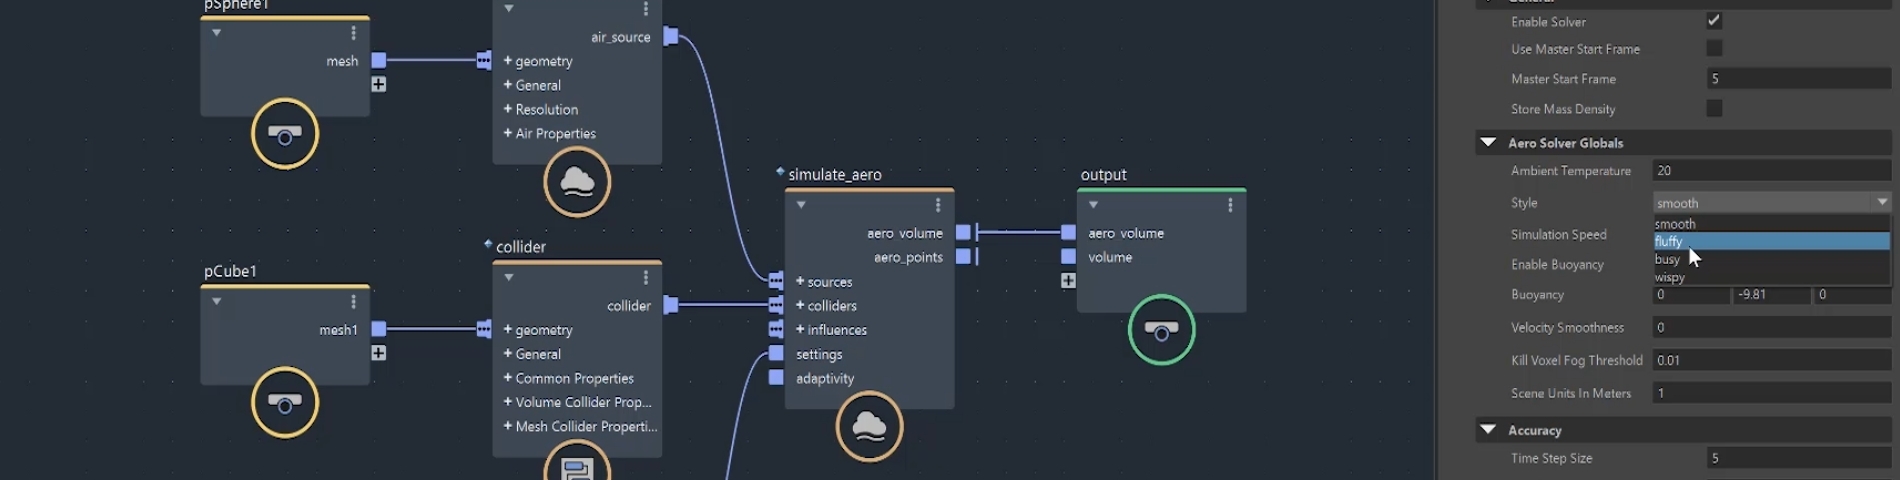Click Master Start Frame value field

pyautogui.click(x=1798, y=78)
